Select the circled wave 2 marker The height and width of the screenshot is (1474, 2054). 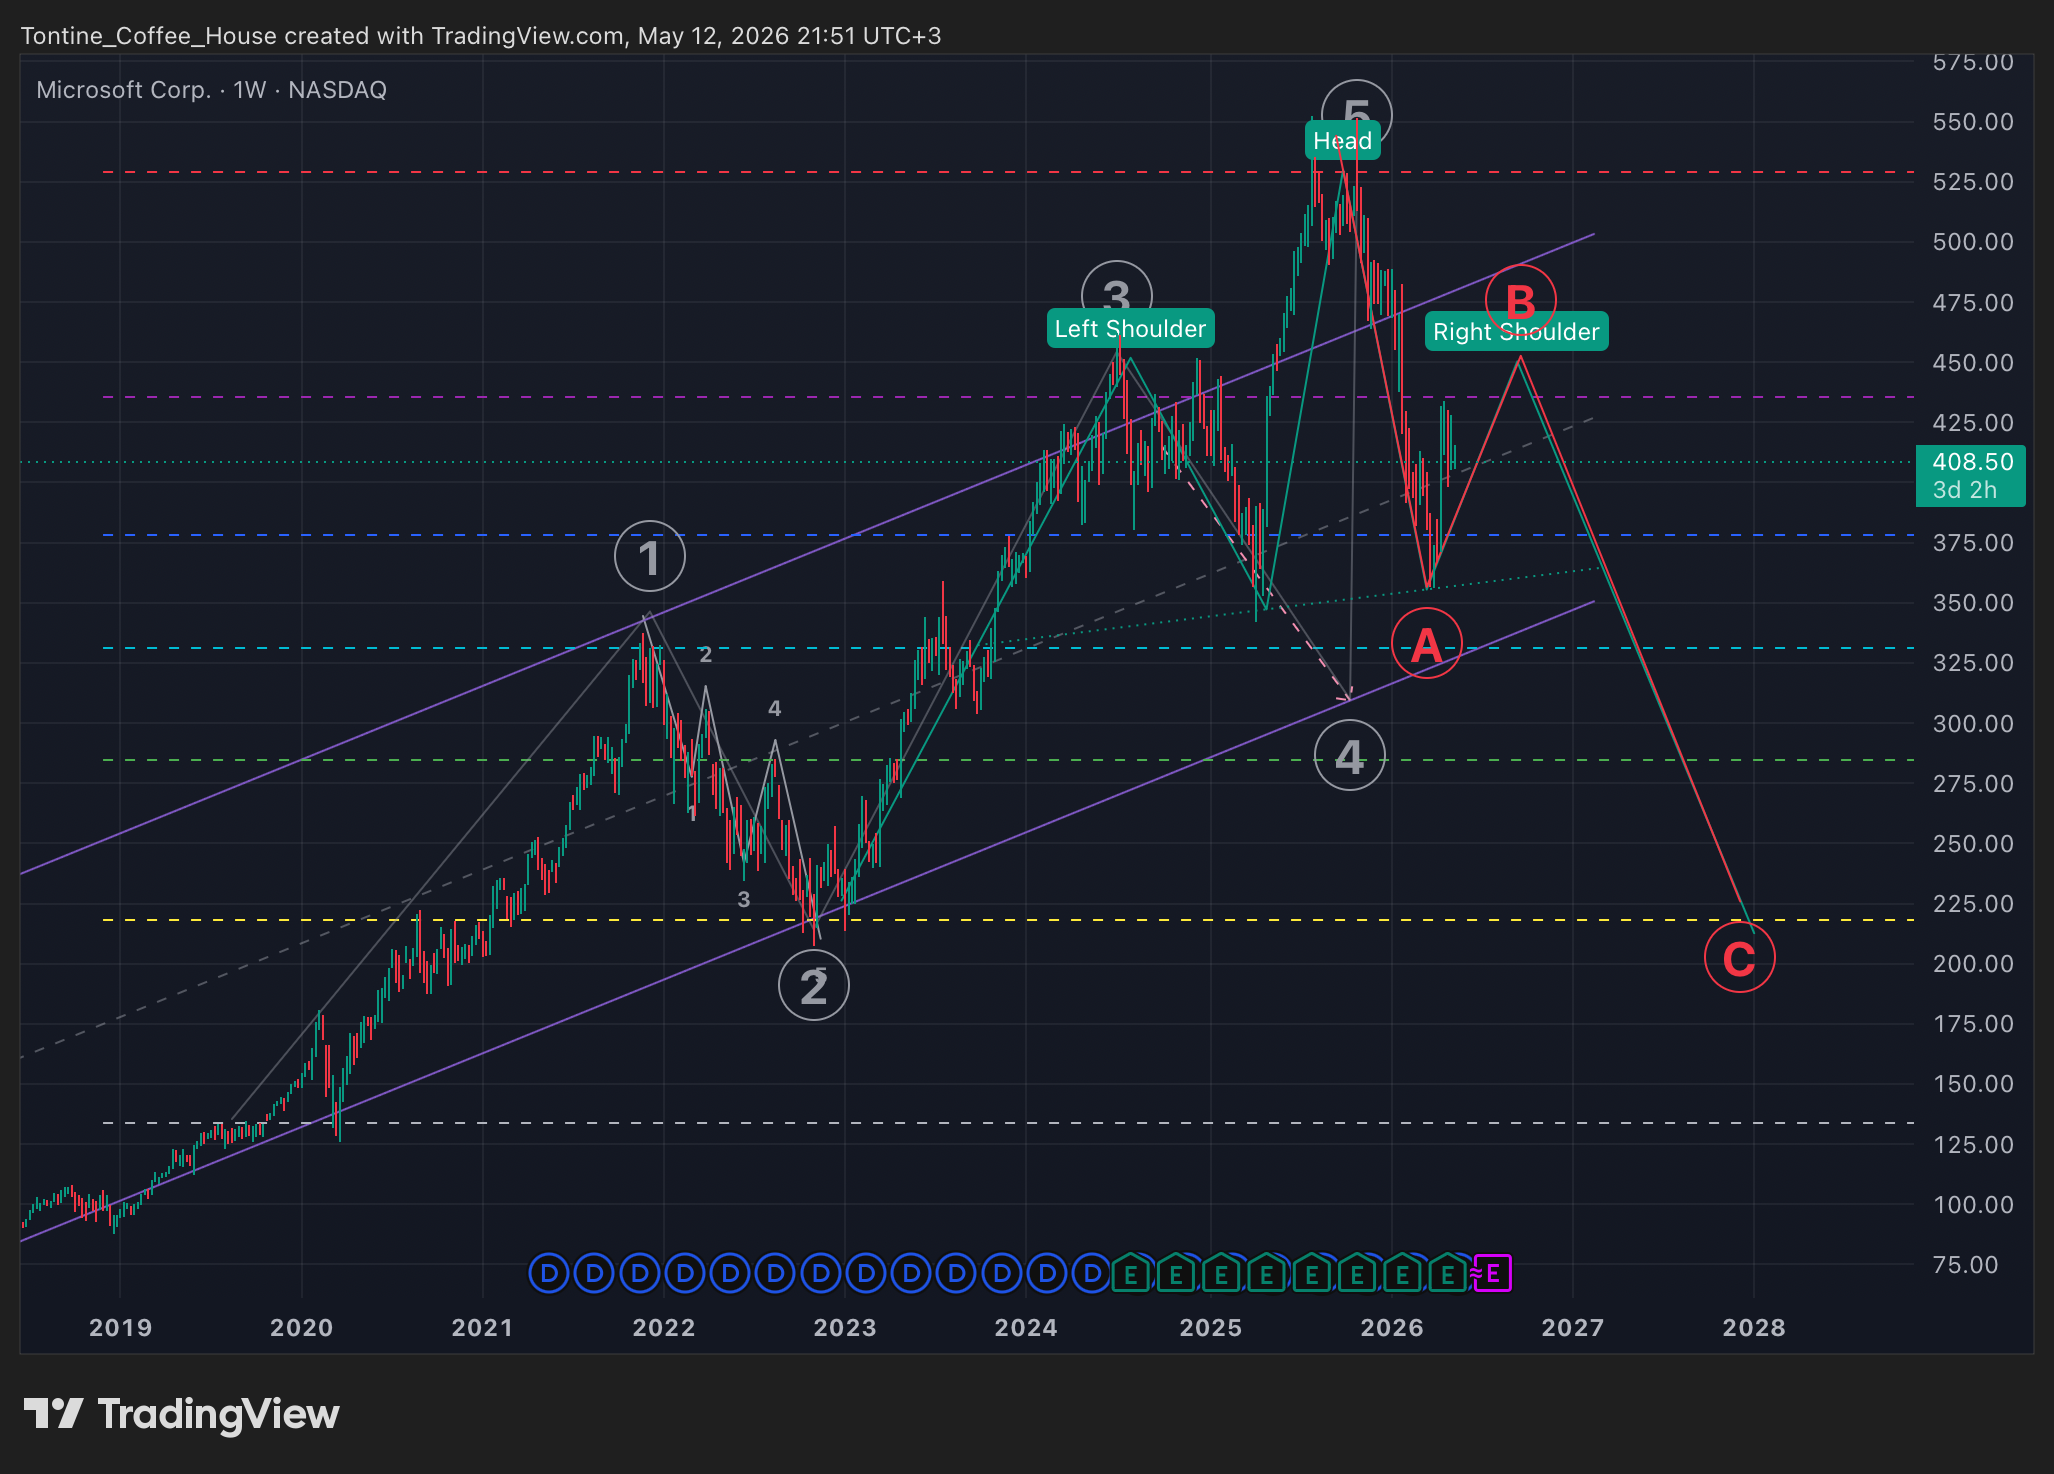point(814,986)
